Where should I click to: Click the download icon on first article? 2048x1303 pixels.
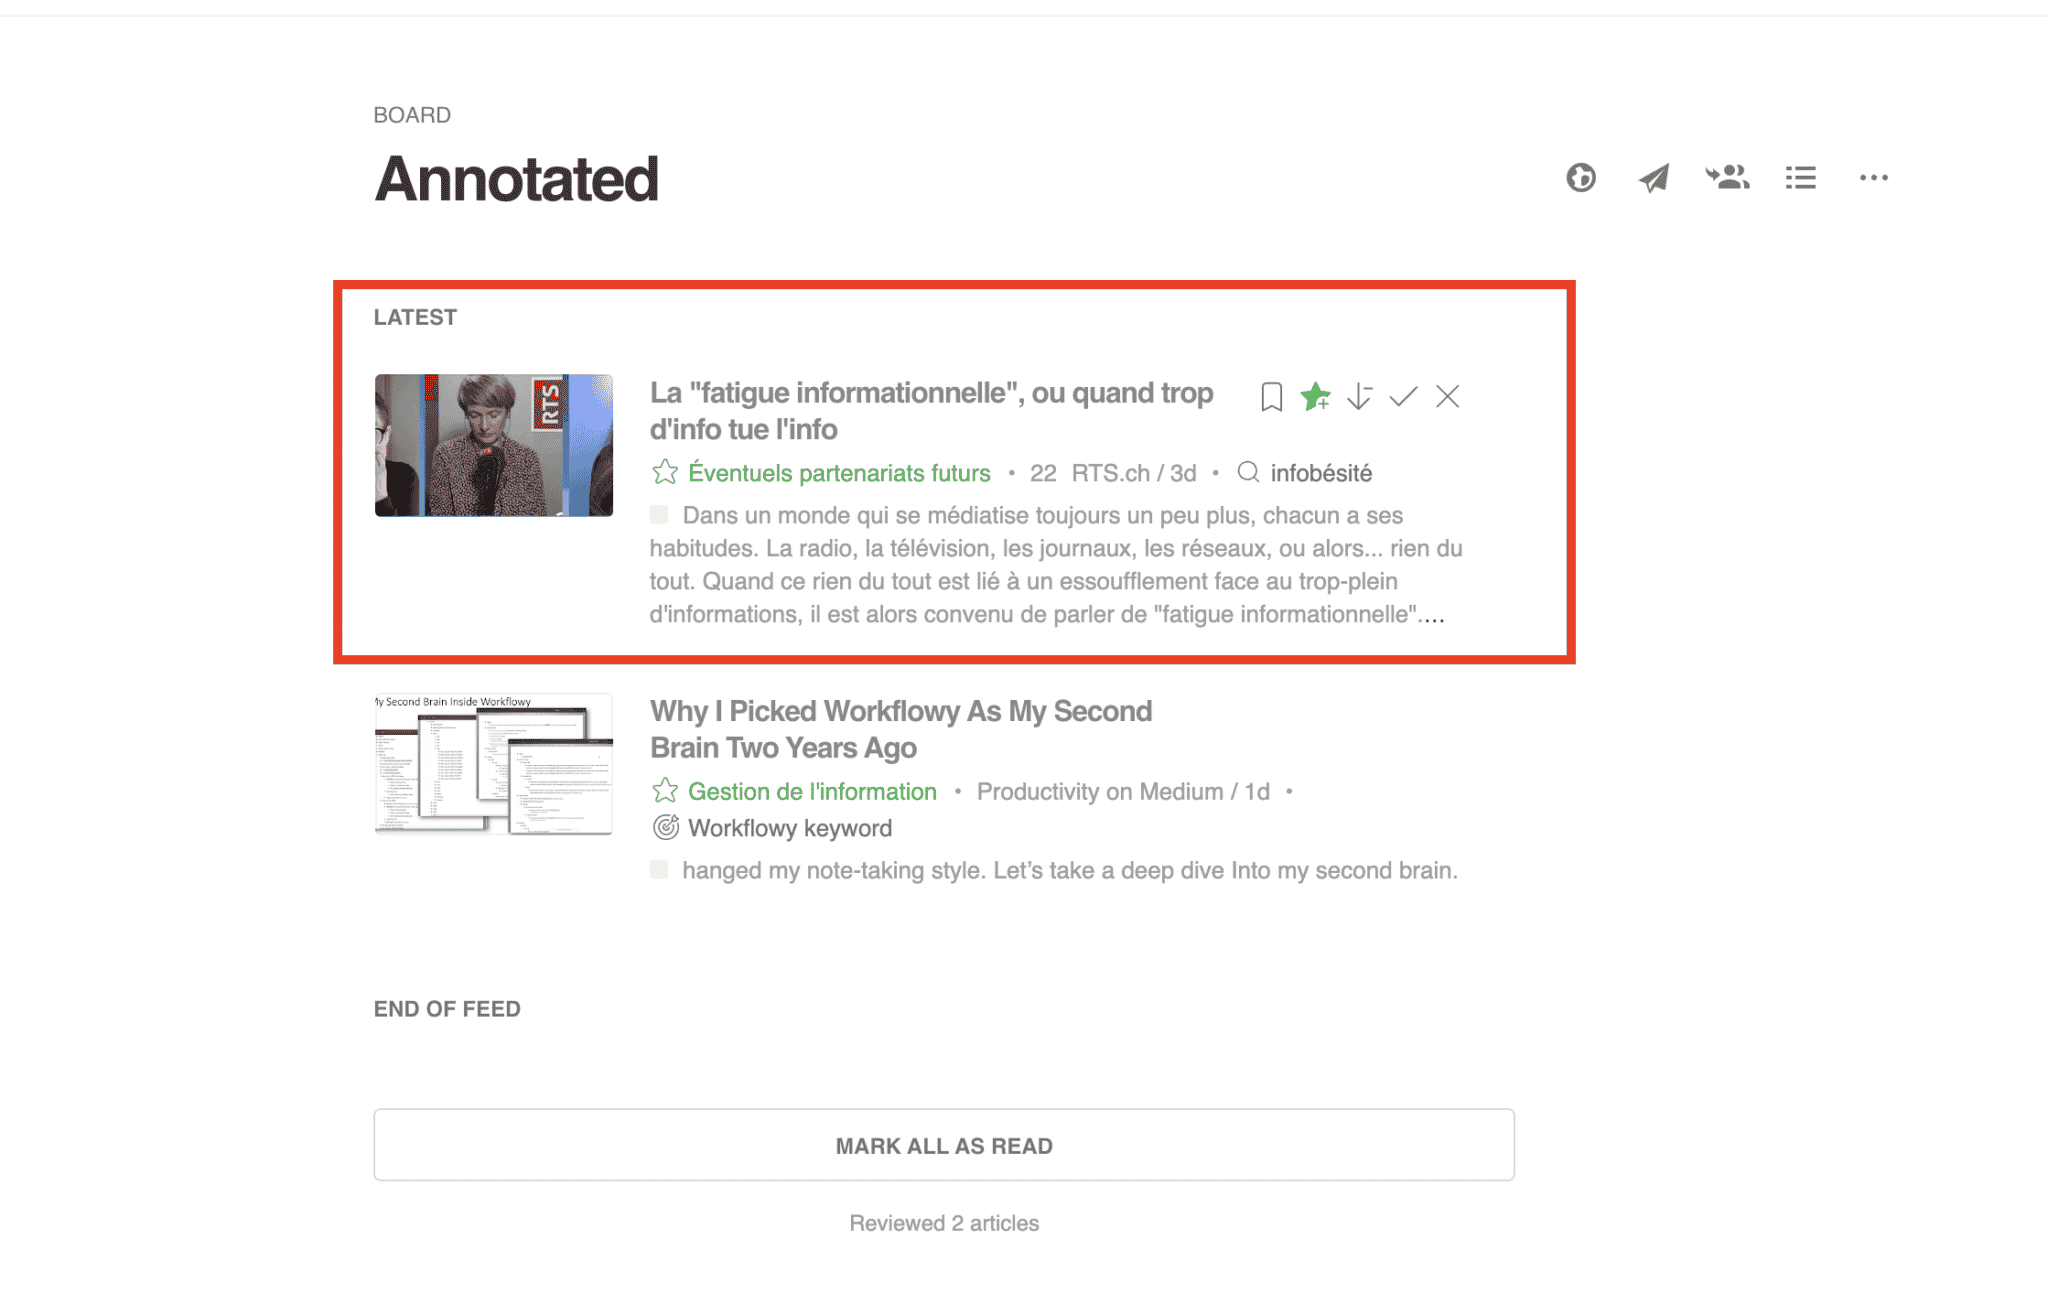tap(1358, 397)
